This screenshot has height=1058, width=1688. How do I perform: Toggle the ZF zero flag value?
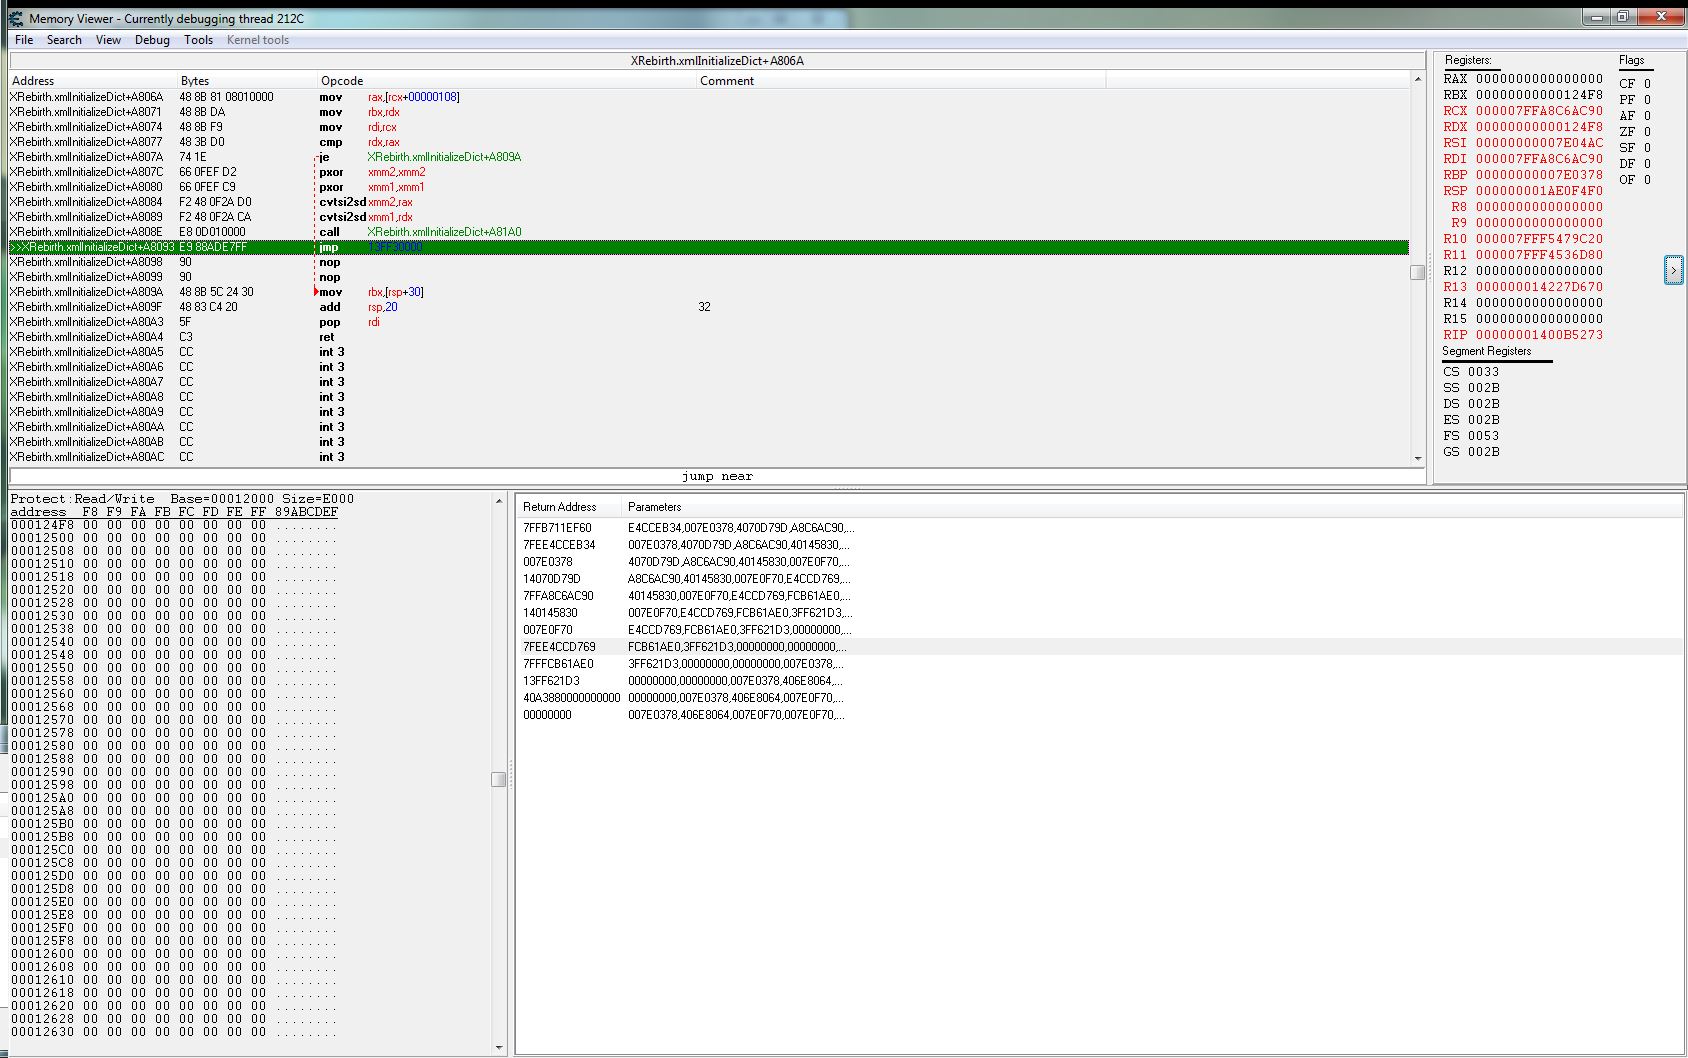point(1647,132)
